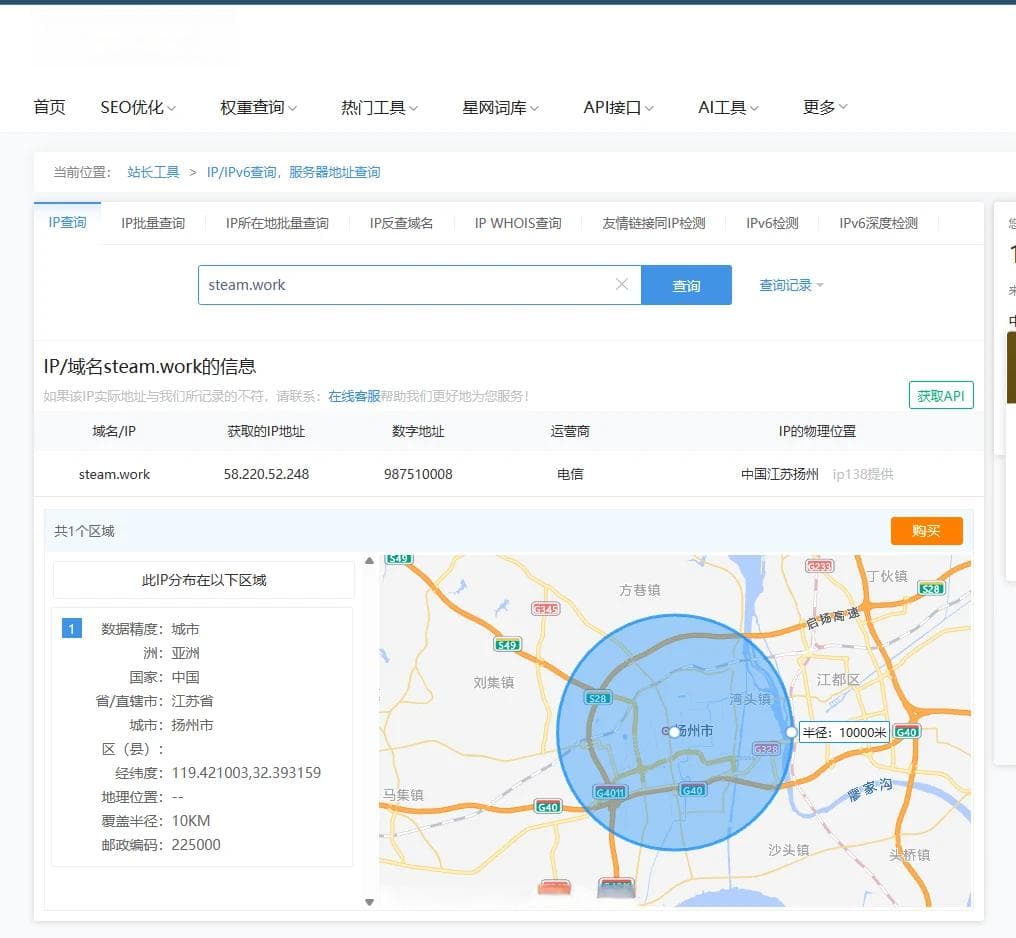The image size is (1016, 938).
Task: Click the ip138提供 source label
Action: point(862,474)
